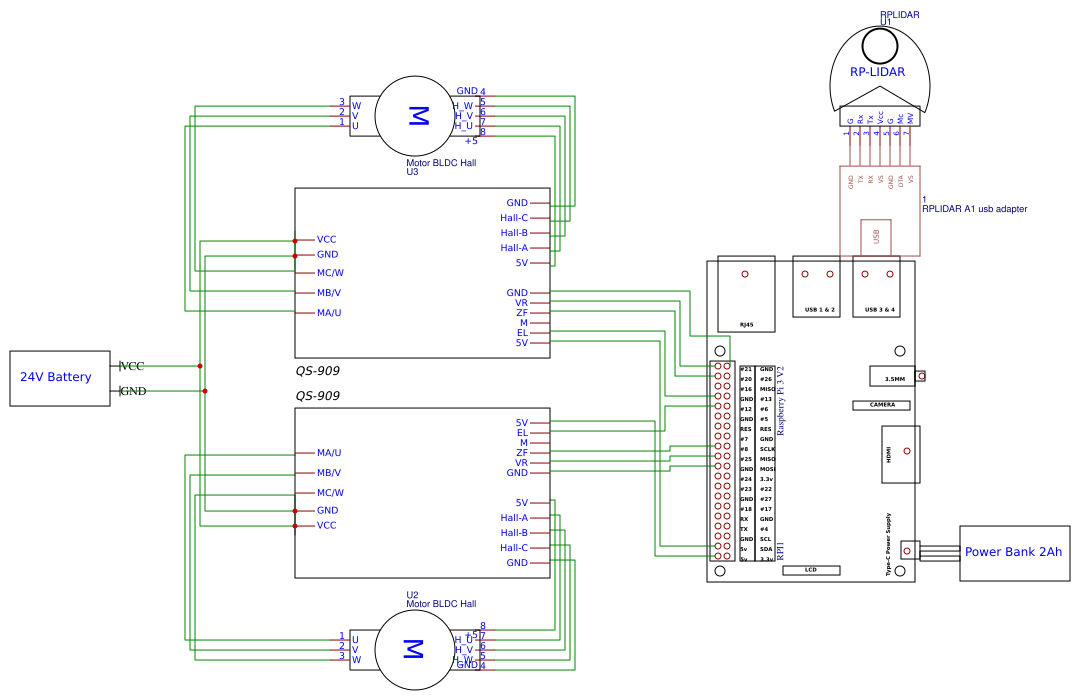Screen dimensions: 1080x700
Task: Select the RP-LIDAR label on the sensor
Action: (877, 72)
